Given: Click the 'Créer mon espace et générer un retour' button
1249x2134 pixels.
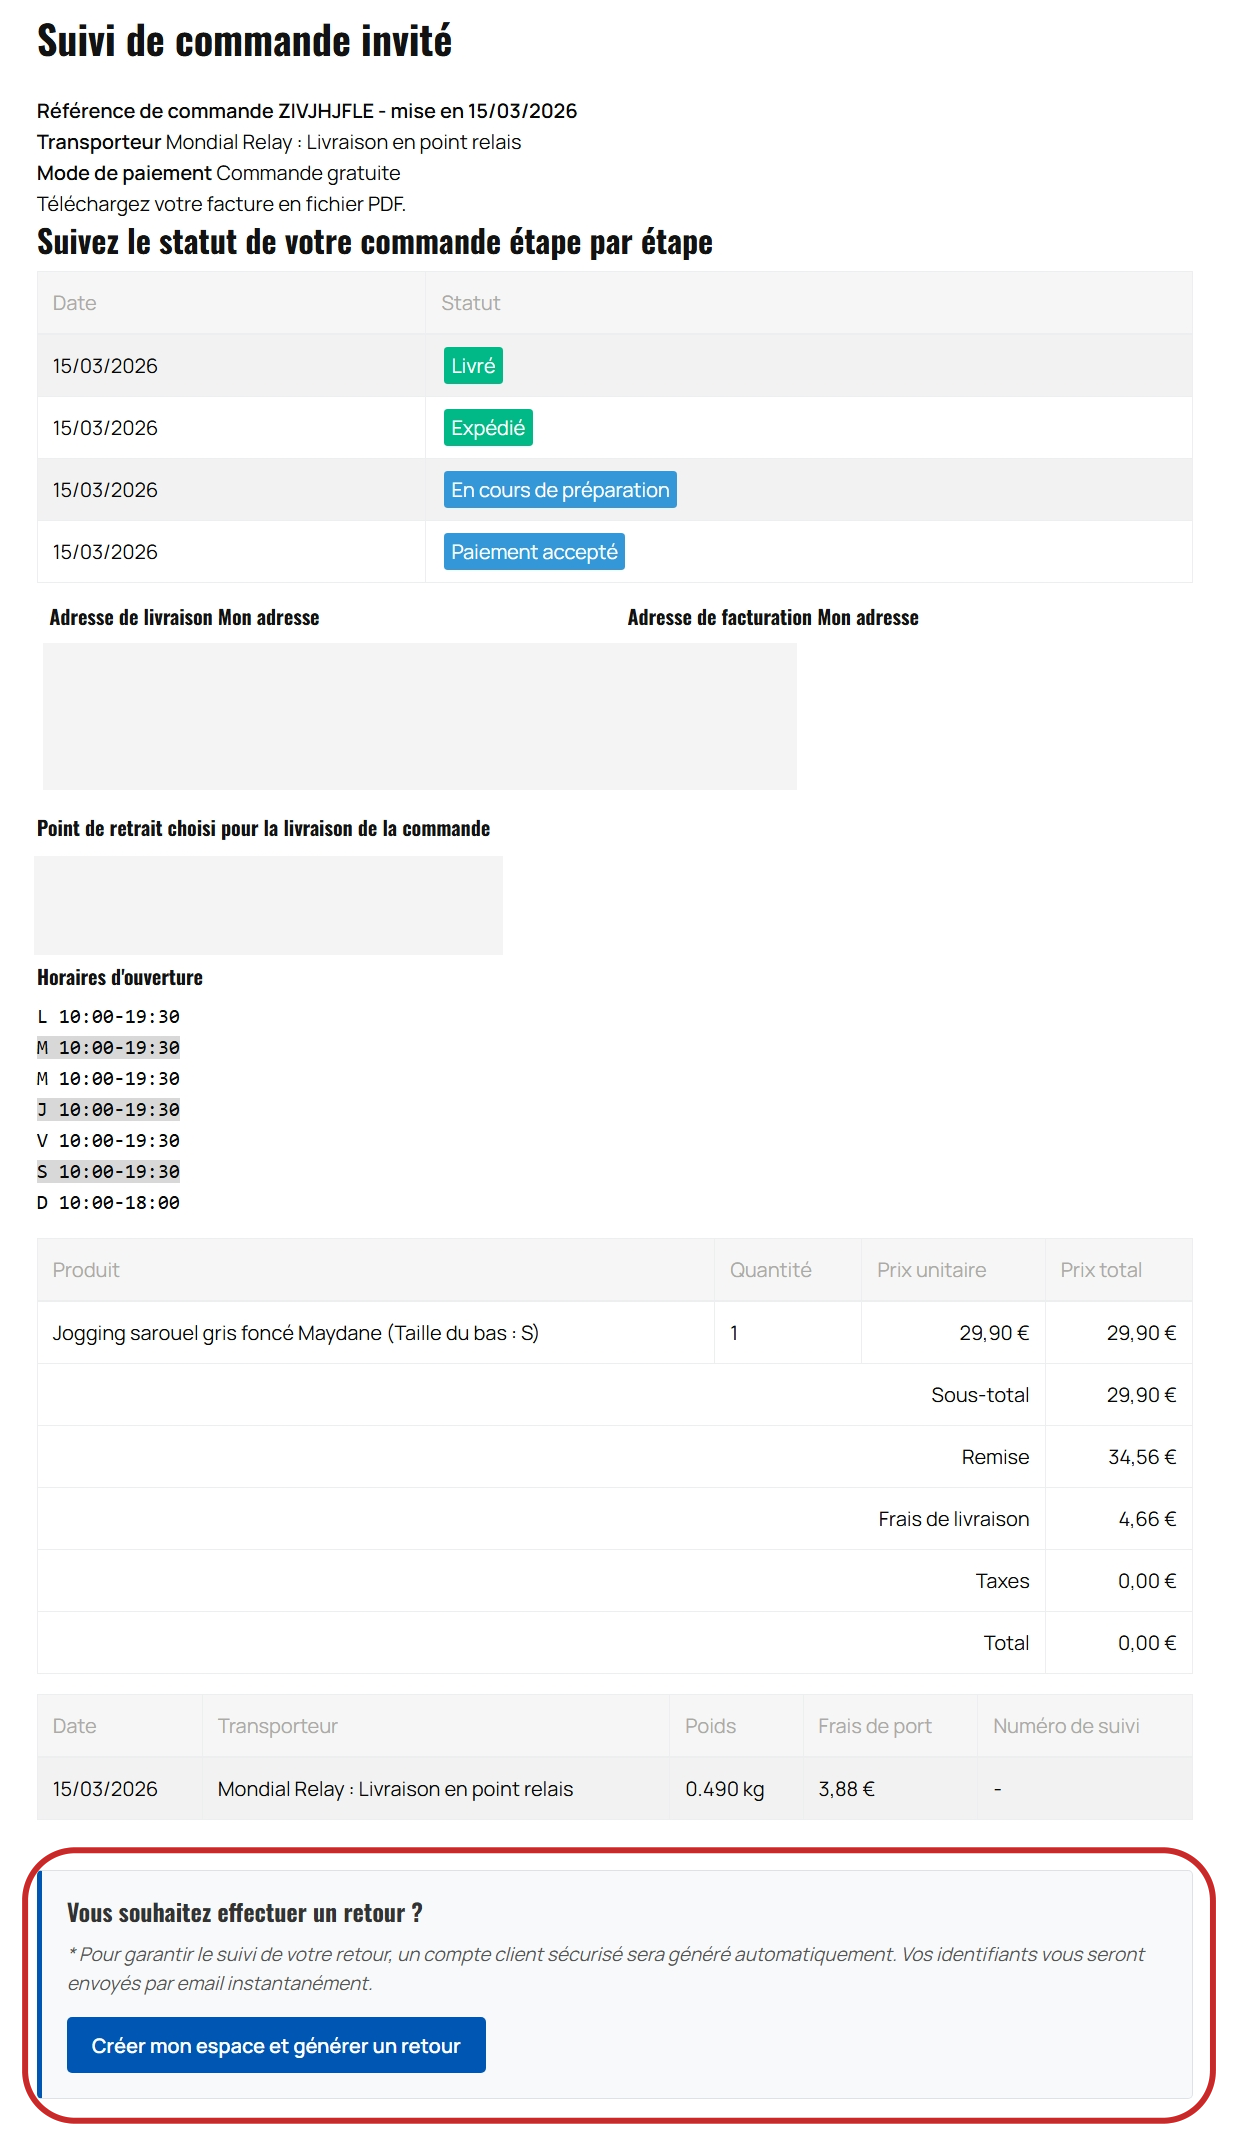Looking at the screenshot, I should pos(277,2045).
